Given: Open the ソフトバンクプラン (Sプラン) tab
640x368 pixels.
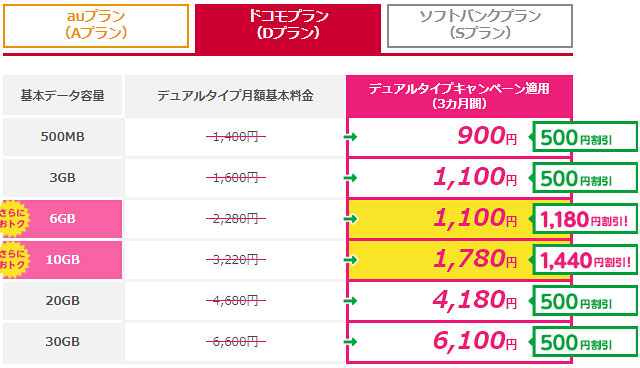Looking at the screenshot, I should [x=480, y=26].
